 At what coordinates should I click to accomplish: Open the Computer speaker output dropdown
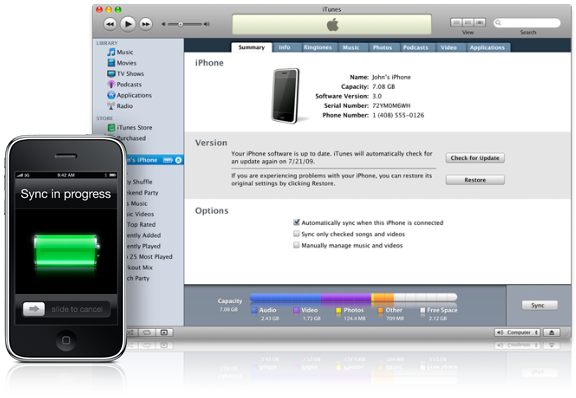(x=518, y=333)
